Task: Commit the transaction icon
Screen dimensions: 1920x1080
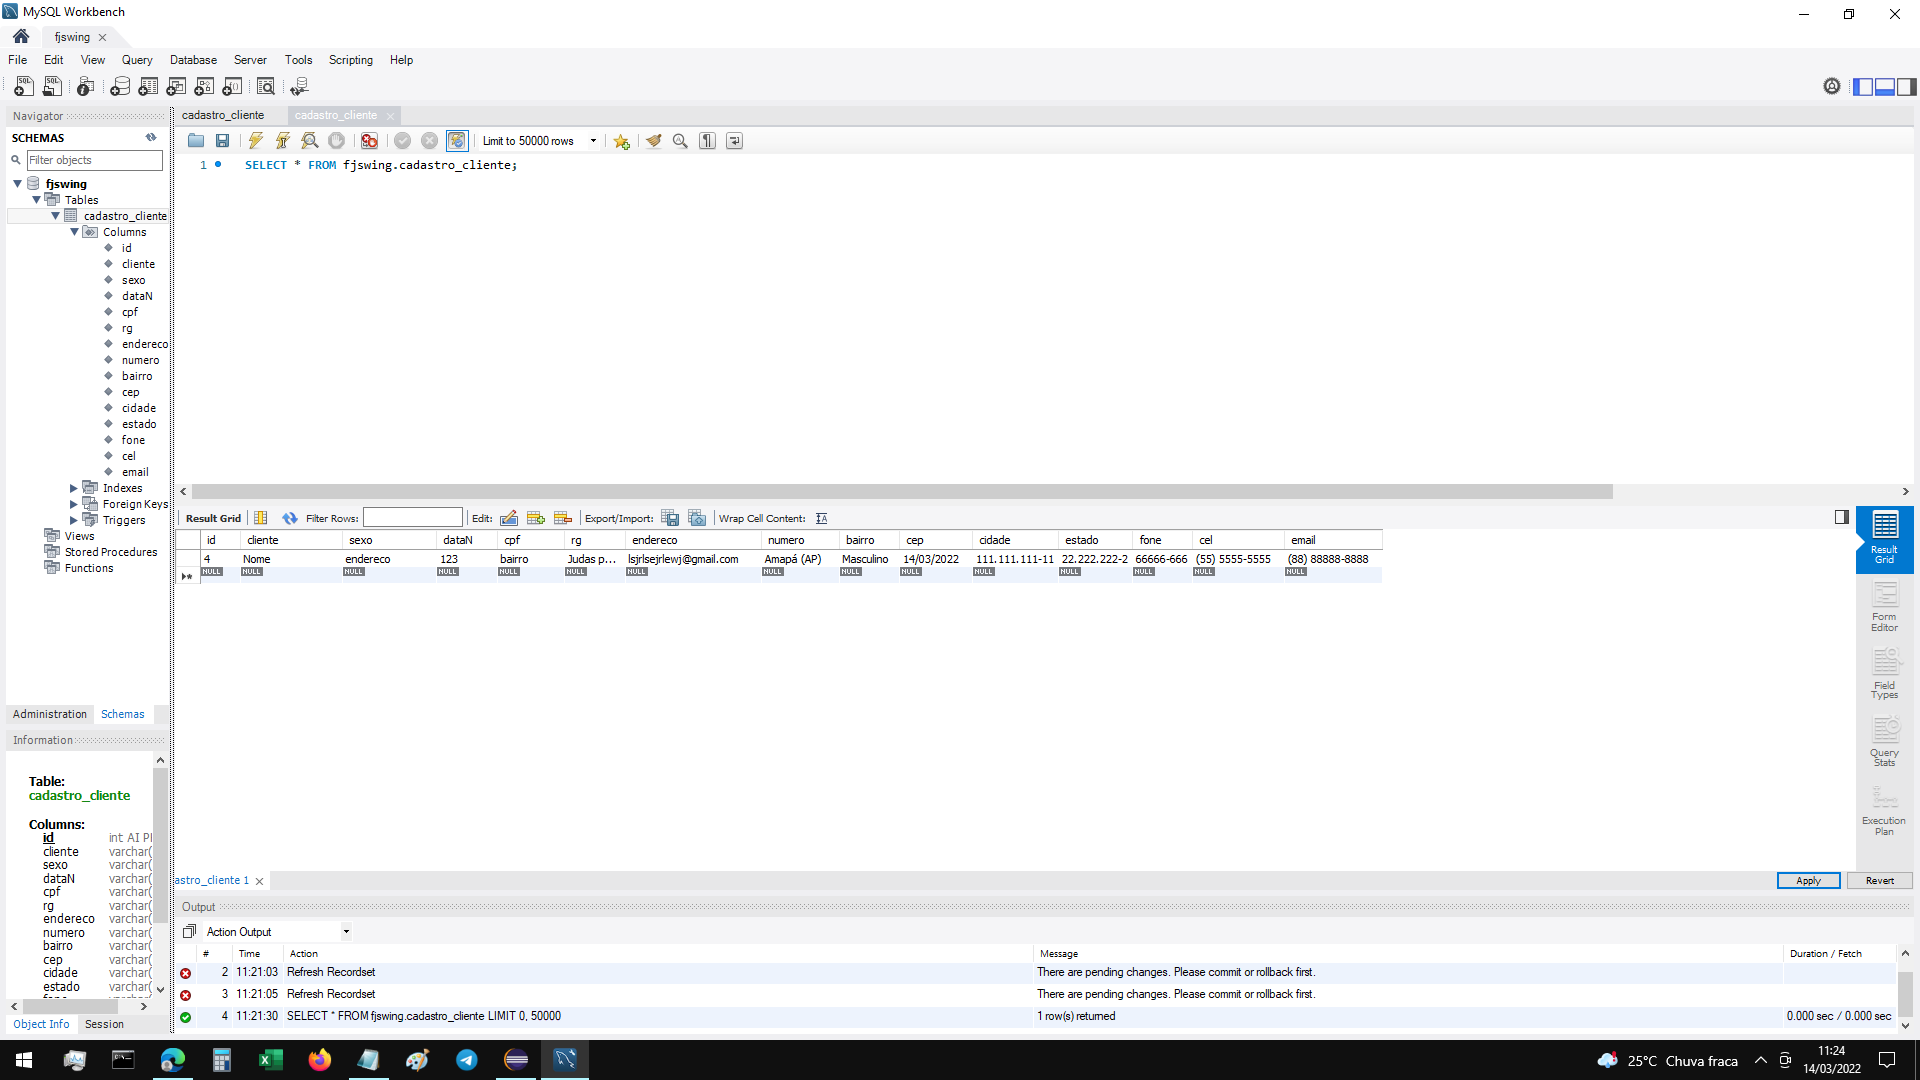Action: pyautogui.click(x=403, y=141)
